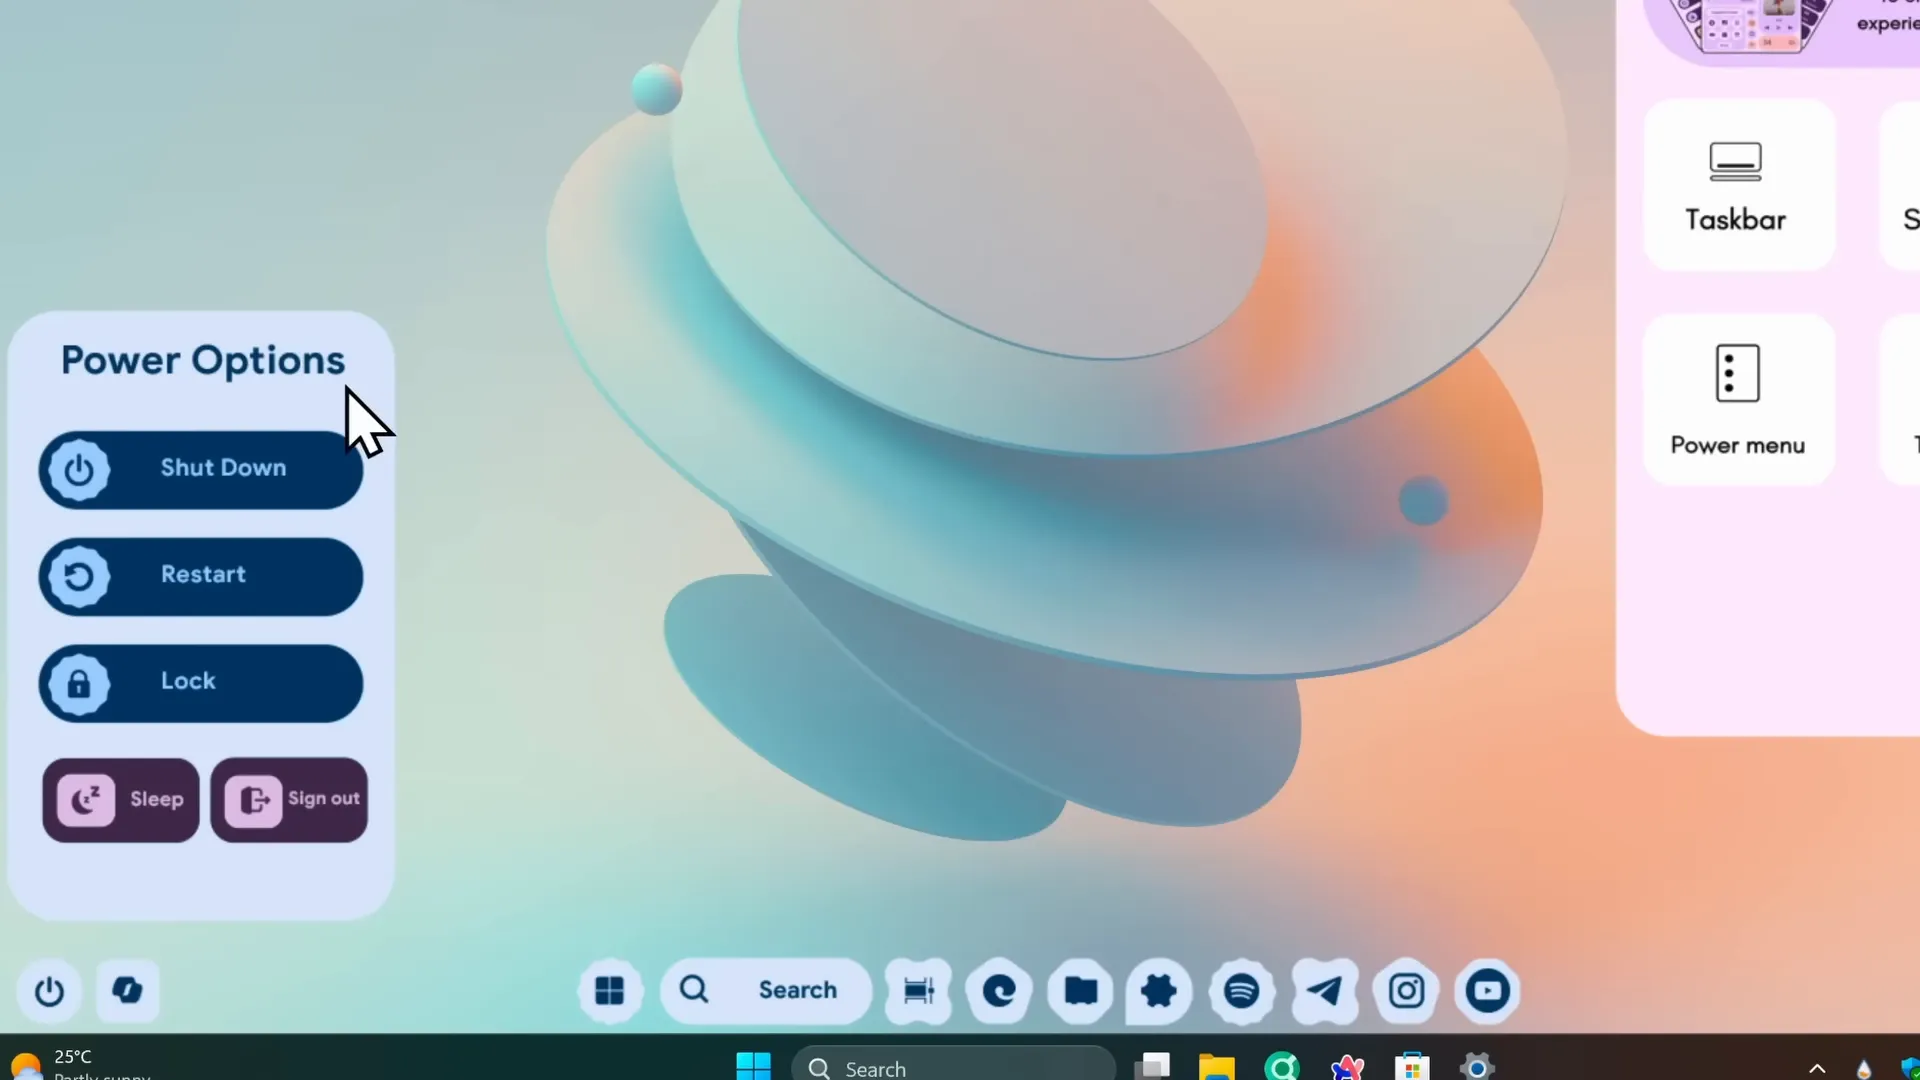Open the YouTube icon in the custom dock
This screenshot has height=1080, width=1920.
(x=1487, y=991)
